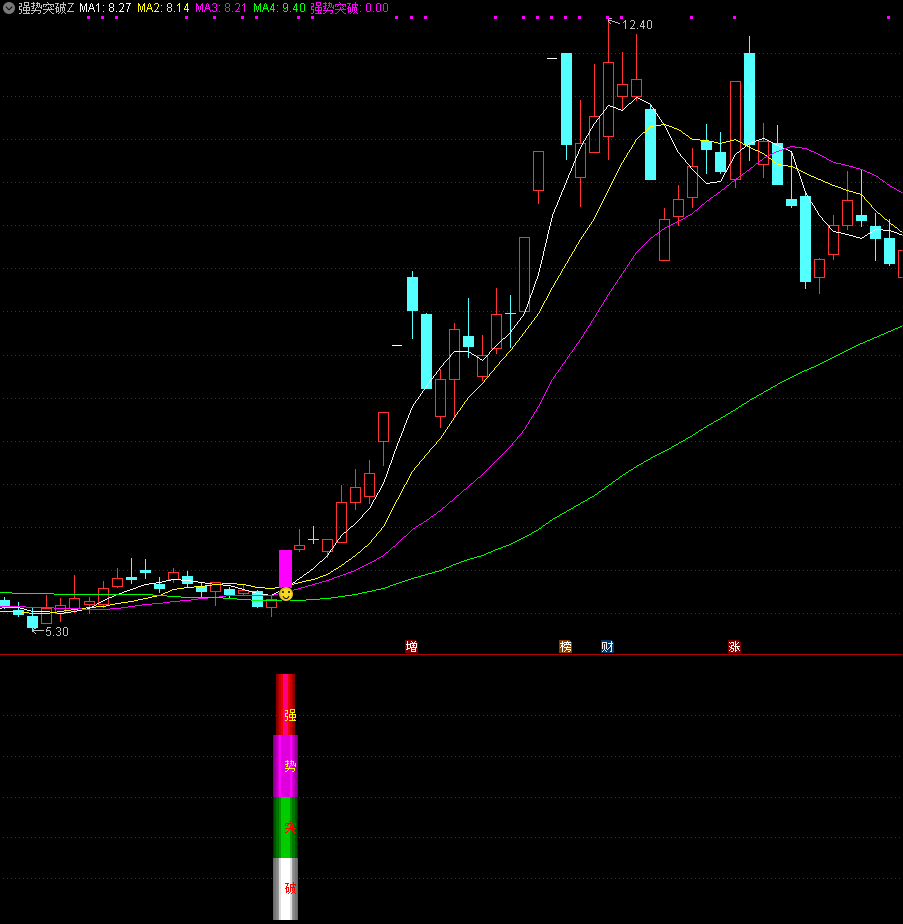The image size is (903, 924).
Task: Click the 5.30 low price label
Action: [x=57, y=632]
